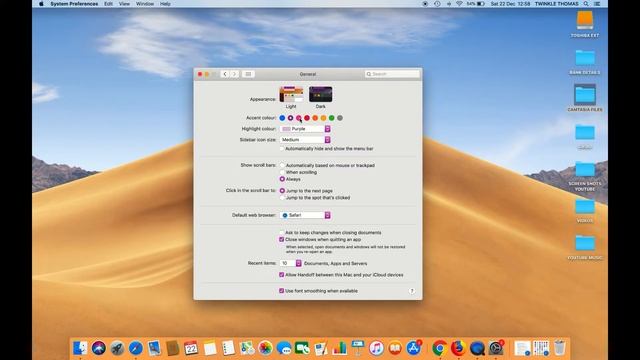Open Keynote podium icon in Dock
This screenshot has width=640, height=360.
tap(358, 348)
